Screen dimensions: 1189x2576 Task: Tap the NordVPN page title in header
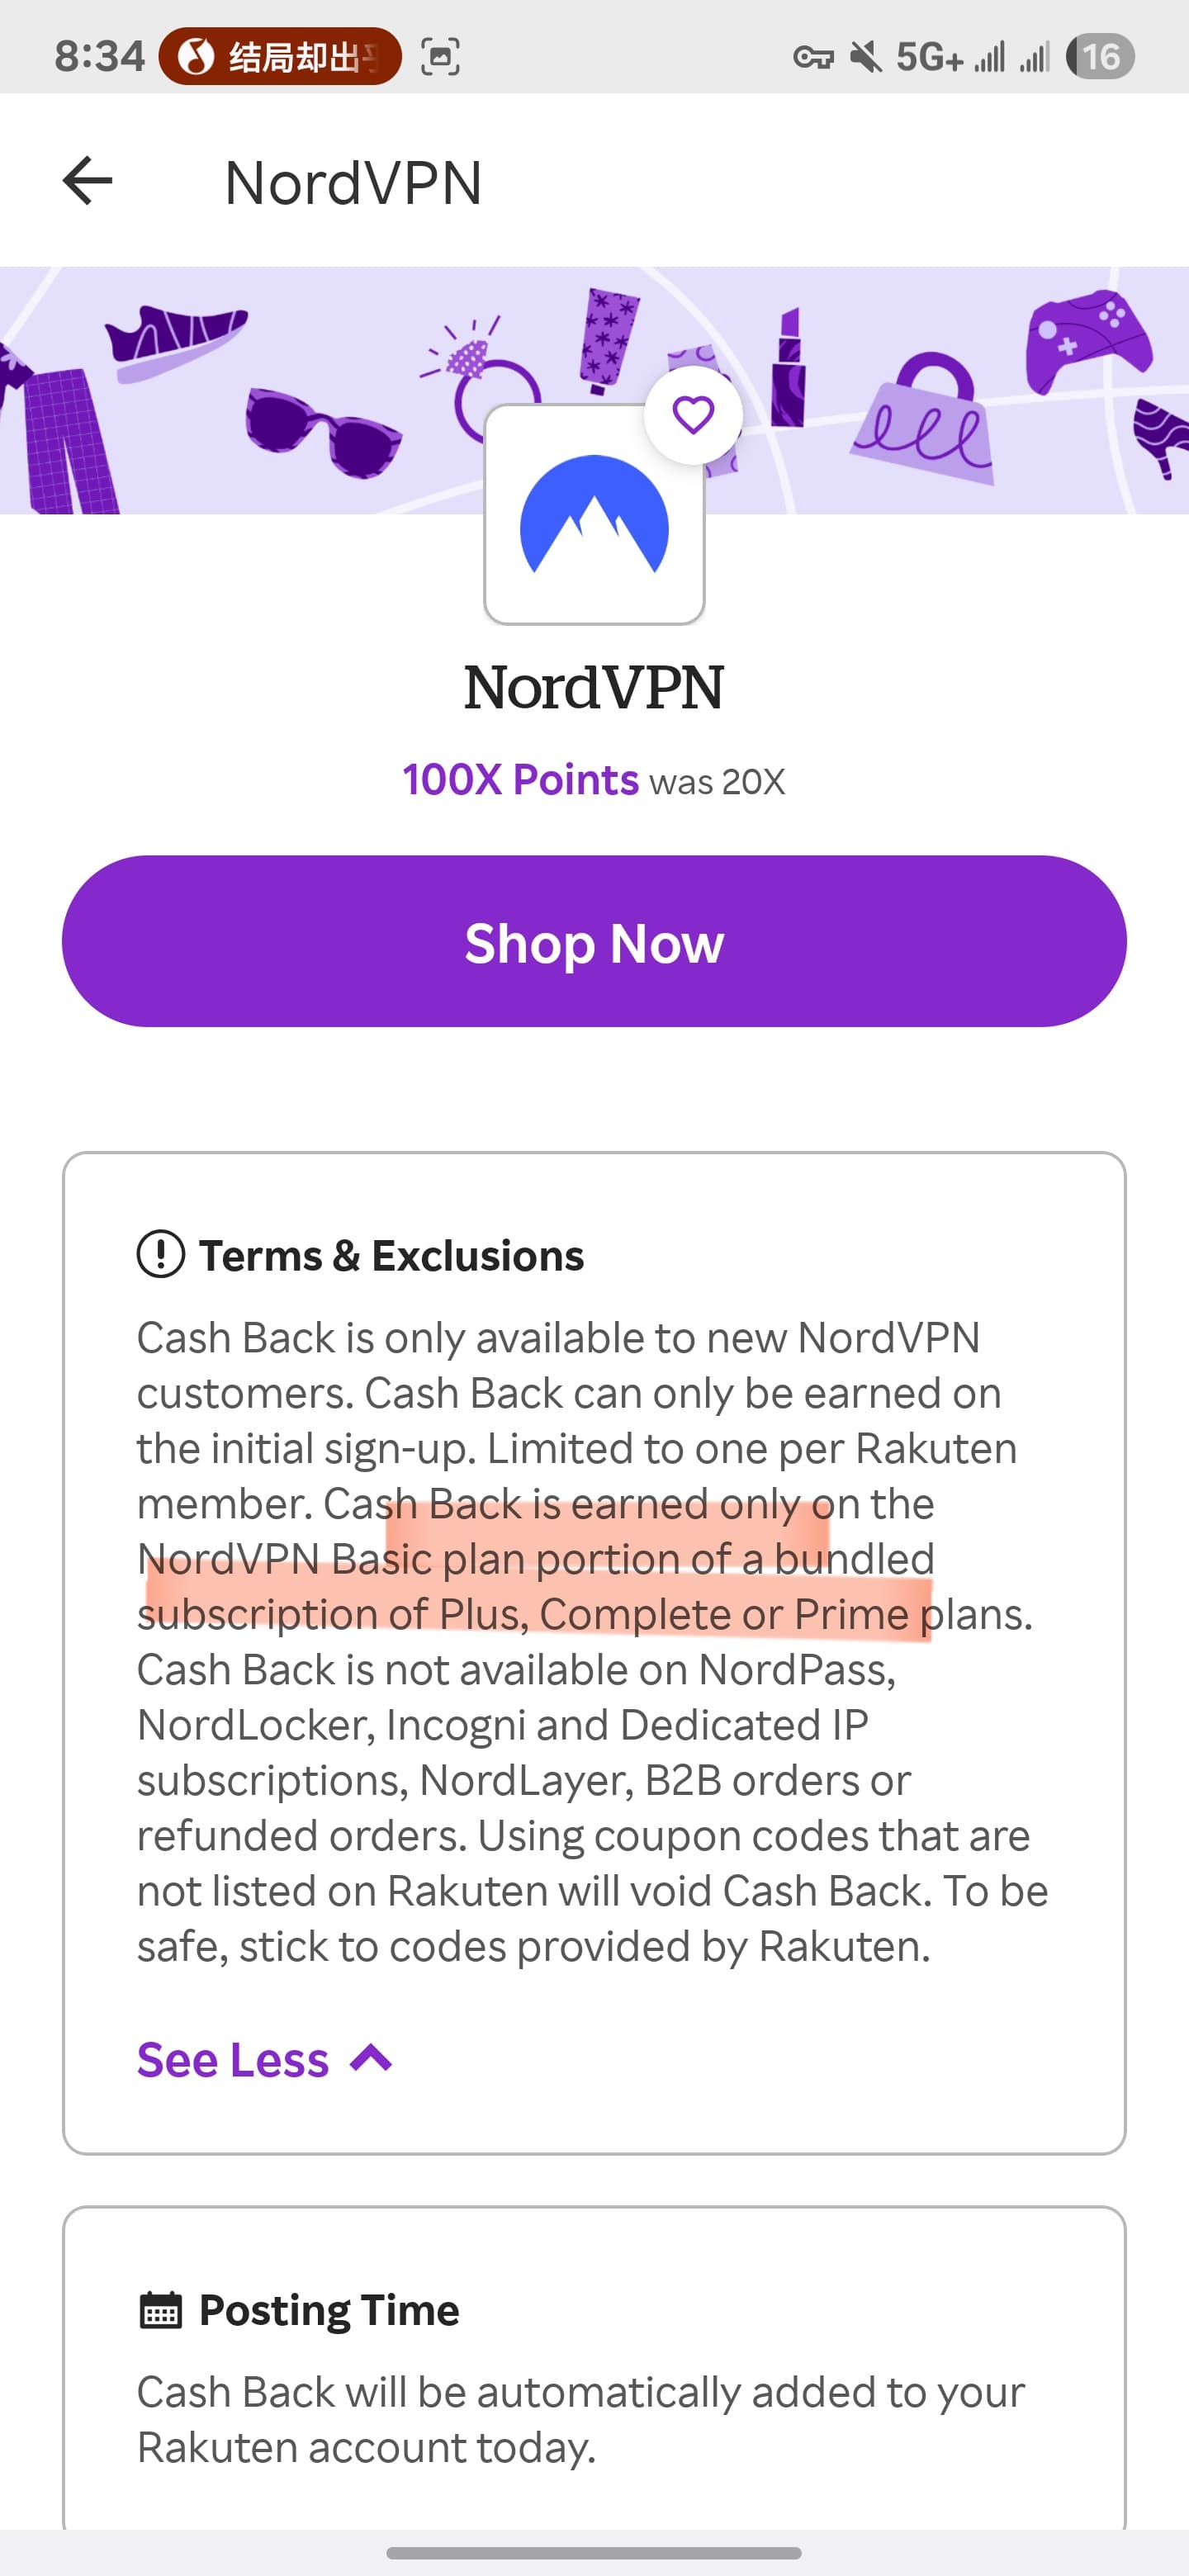click(x=353, y=183)
